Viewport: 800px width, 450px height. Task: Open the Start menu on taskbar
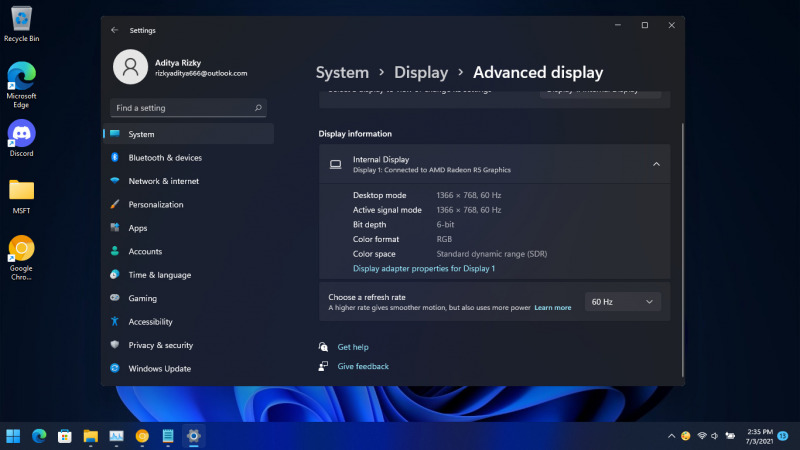pos(13,436)
